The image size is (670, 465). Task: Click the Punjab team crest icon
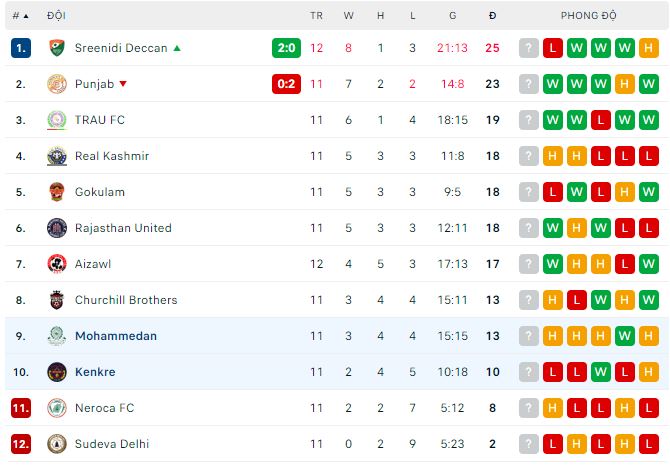pyautogui.click(x=57, y=84)
